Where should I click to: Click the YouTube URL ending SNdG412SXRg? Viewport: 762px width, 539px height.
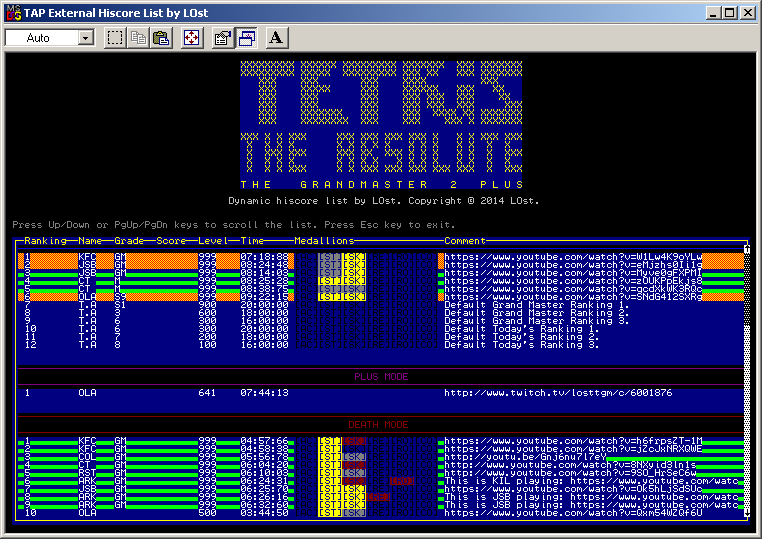coord(573,296)
